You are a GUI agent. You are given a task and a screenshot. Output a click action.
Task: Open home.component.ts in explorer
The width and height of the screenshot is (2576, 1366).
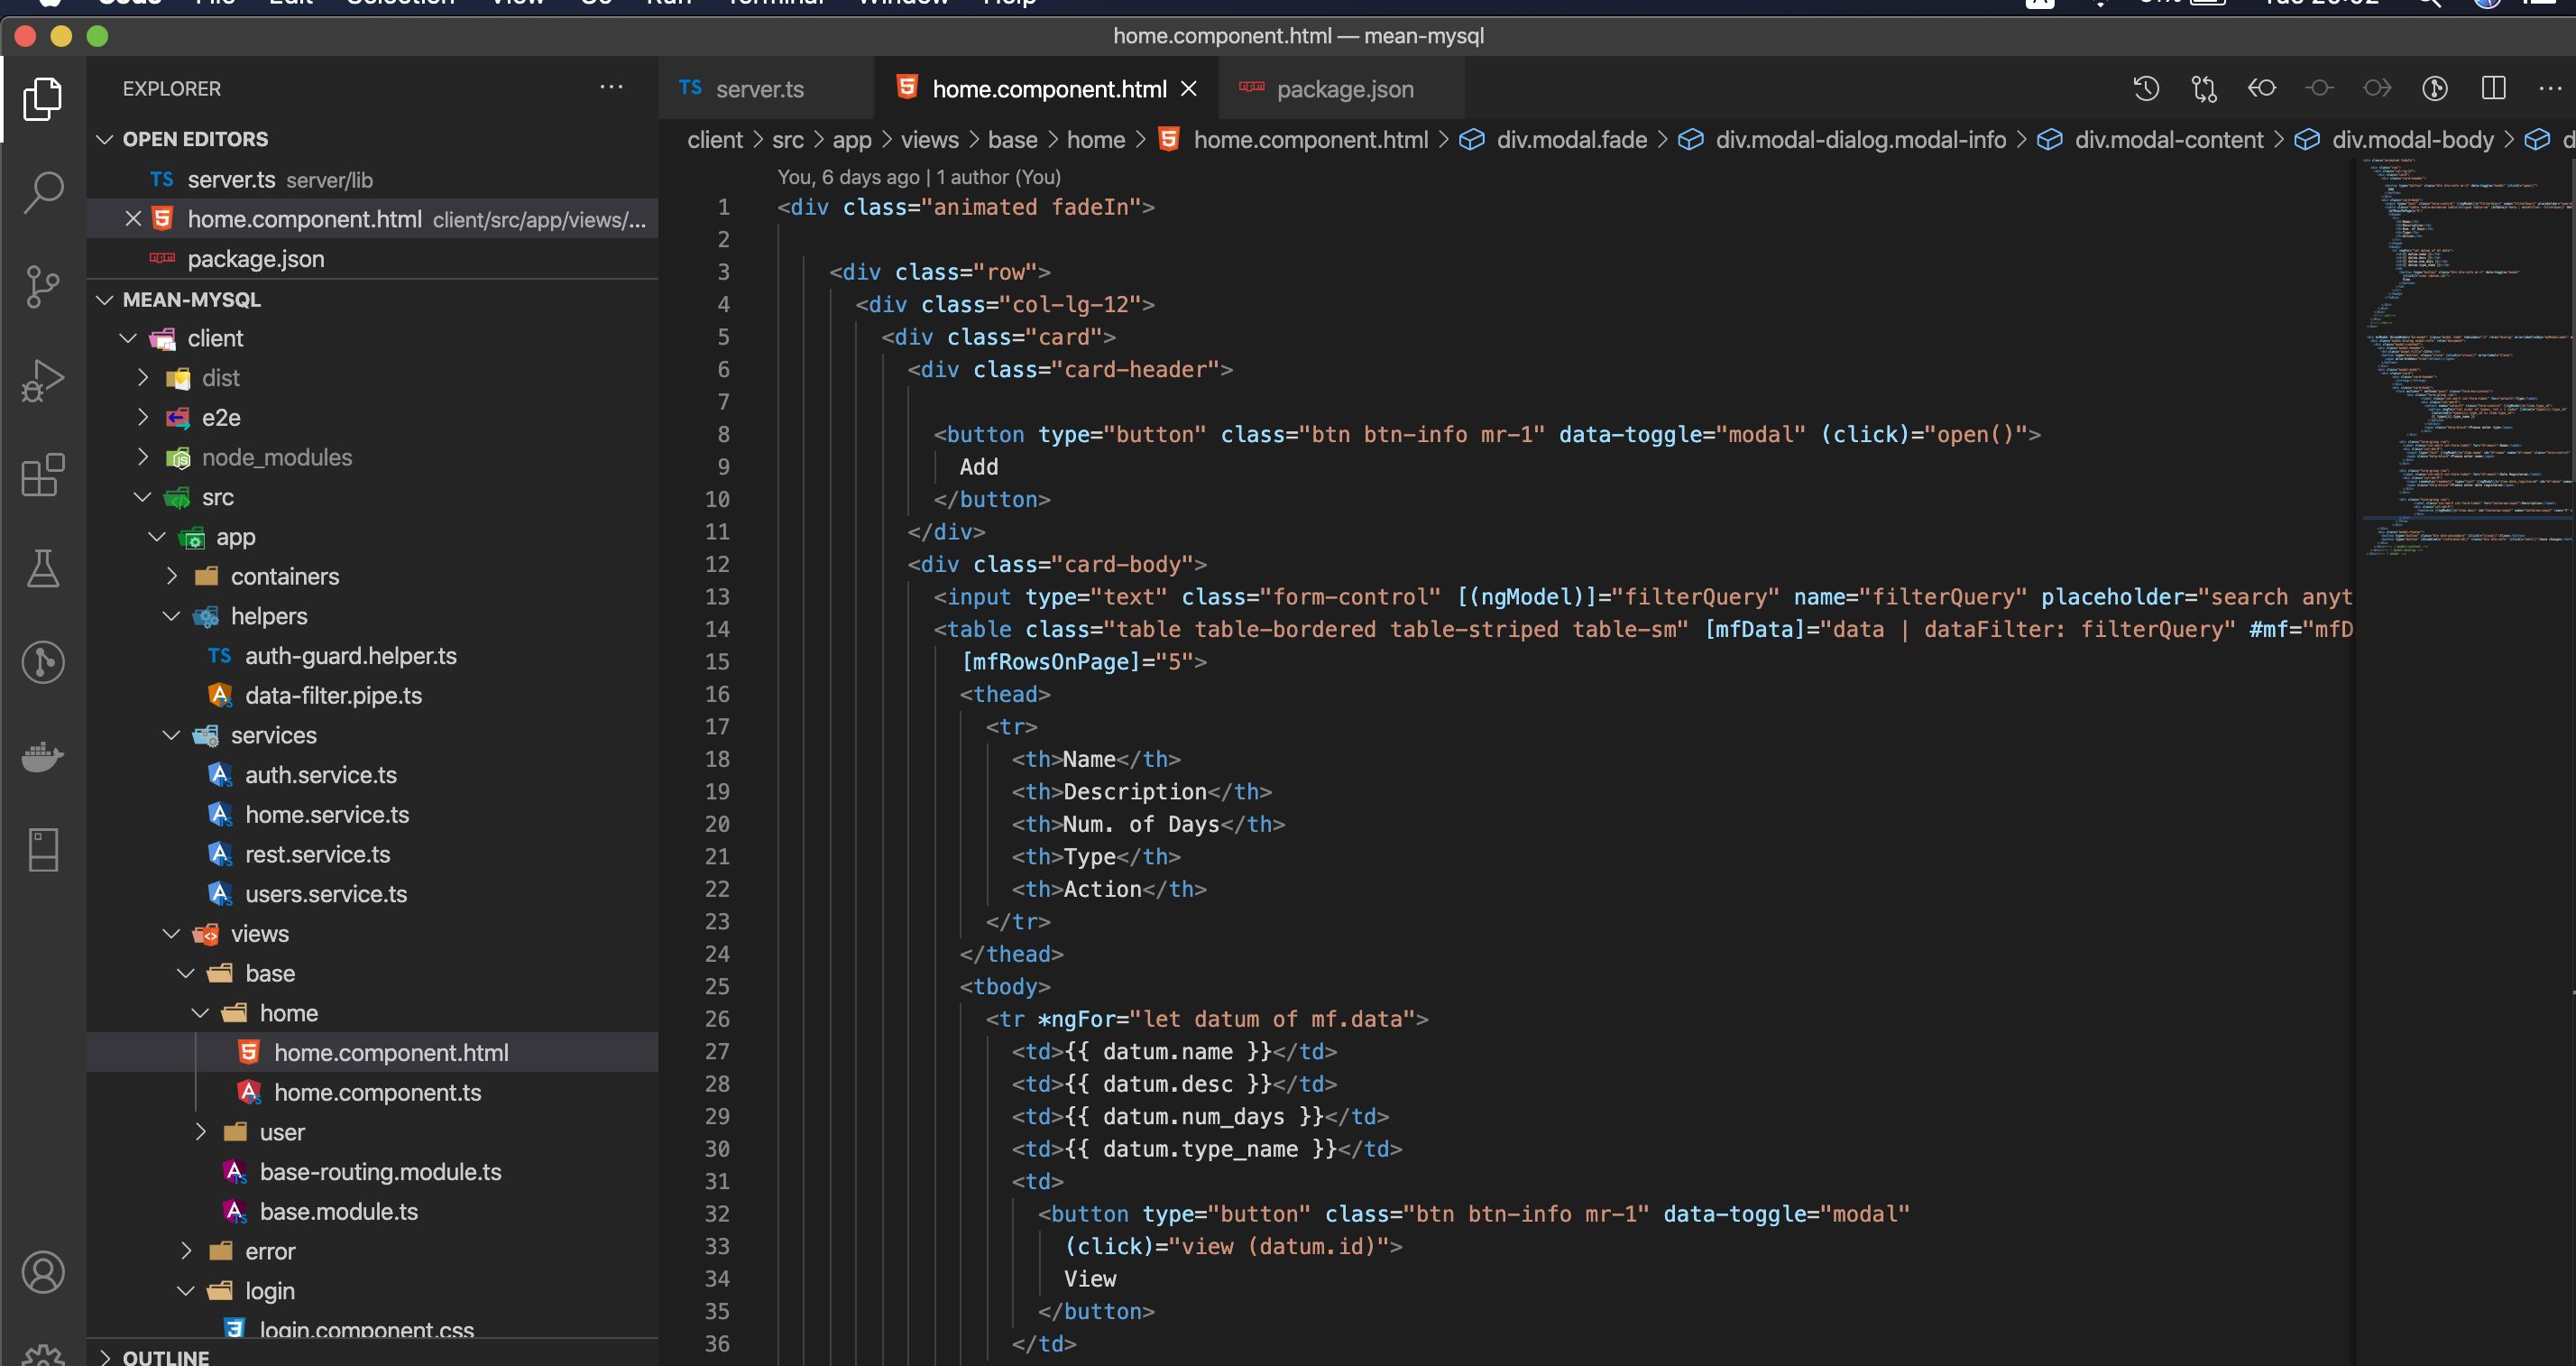(377, 1092)
